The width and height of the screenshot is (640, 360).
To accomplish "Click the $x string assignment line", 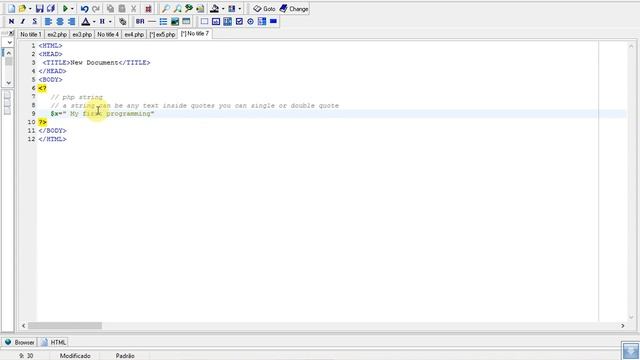I will (102, 114).
